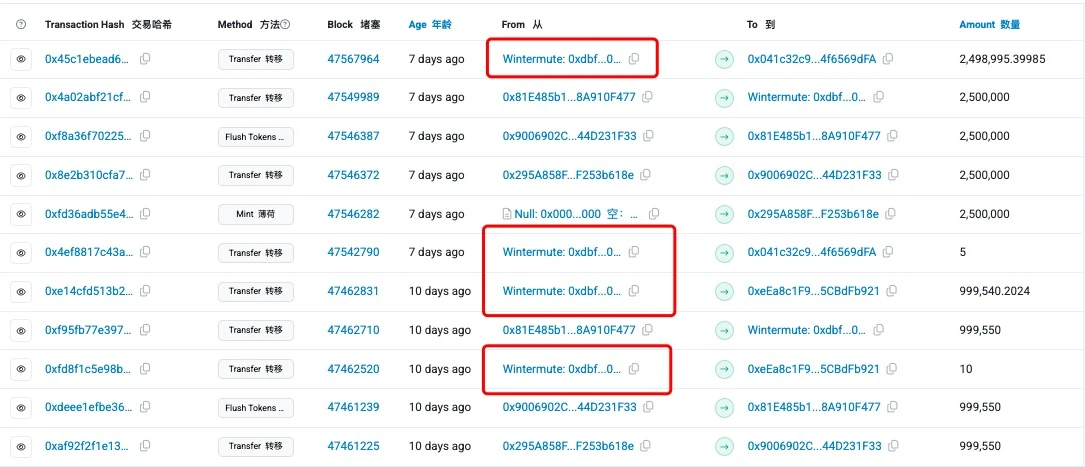Open recipient 0xeEa8c1F9 in block 47462831 row
1085x467 pixels.
(x=813, y=291)
